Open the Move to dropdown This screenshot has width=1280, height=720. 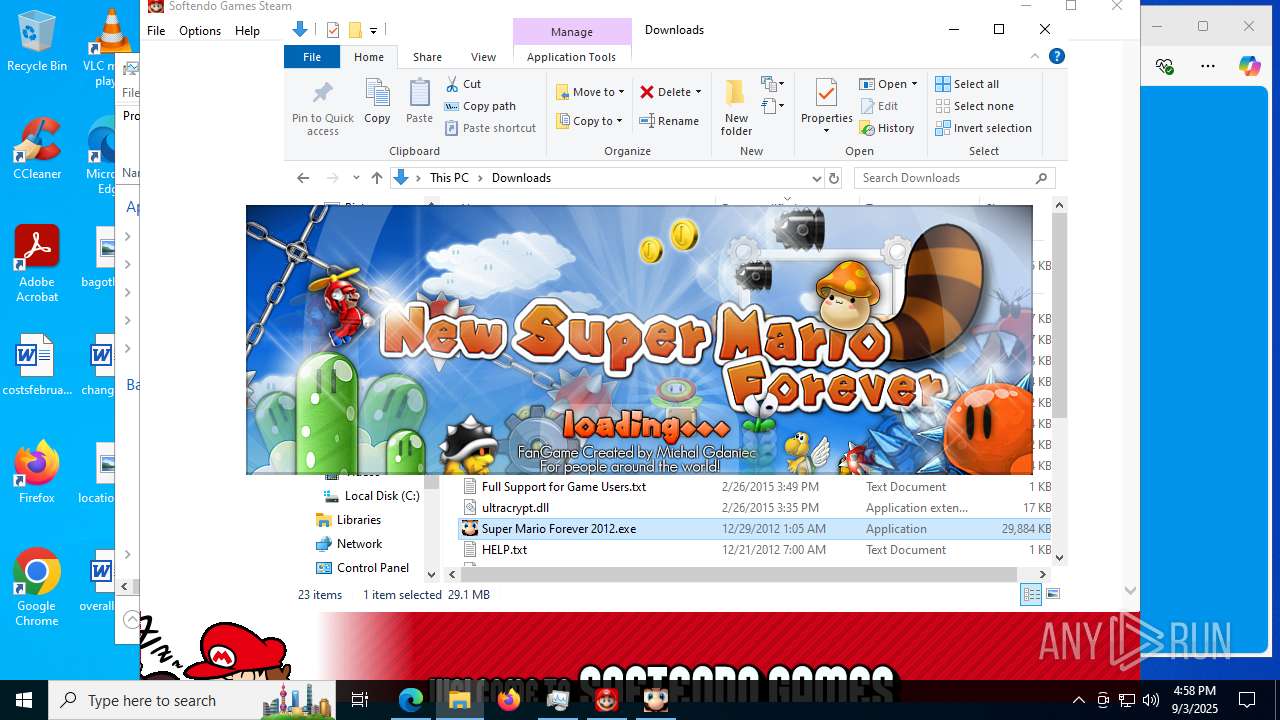click(x=590, y=92)
